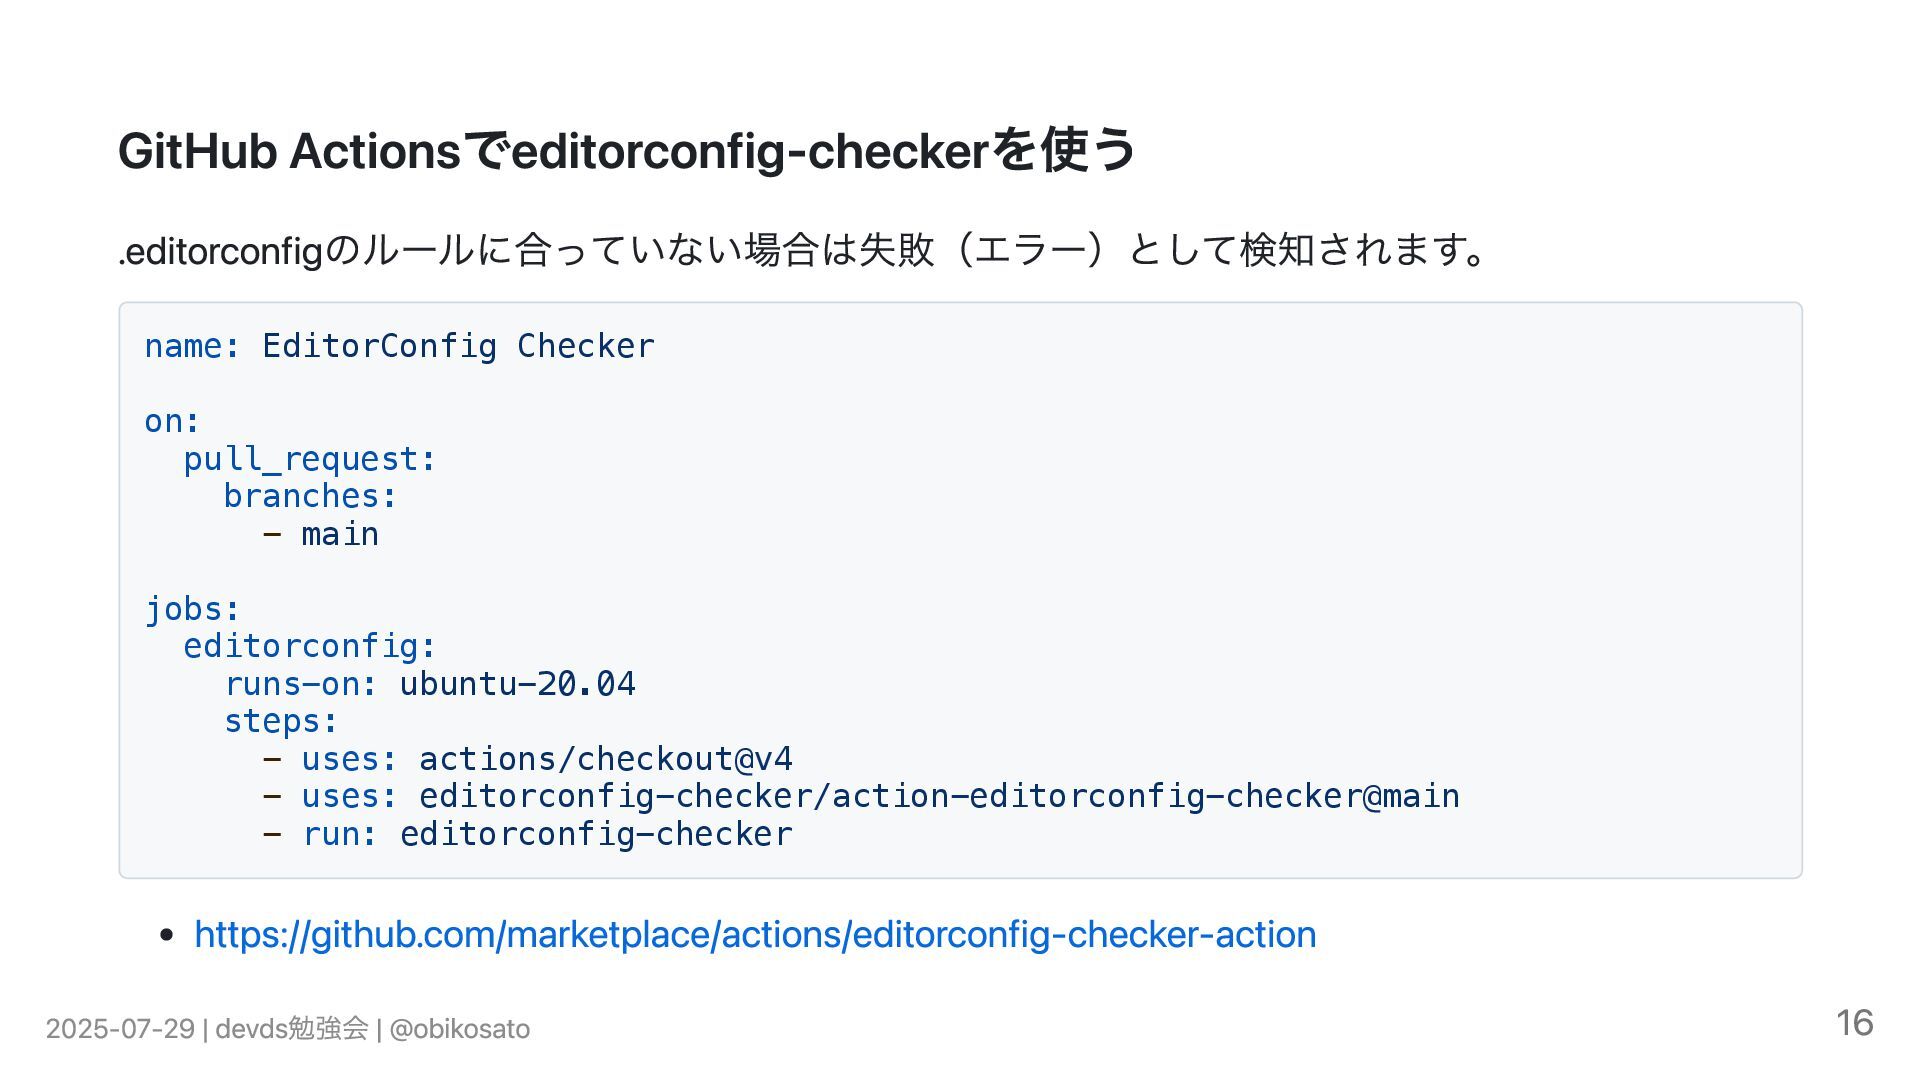1920x1080 pixels.
Task: Click the 'branches:' key in code
Action: pyautogui.click(x=310, y=496)
